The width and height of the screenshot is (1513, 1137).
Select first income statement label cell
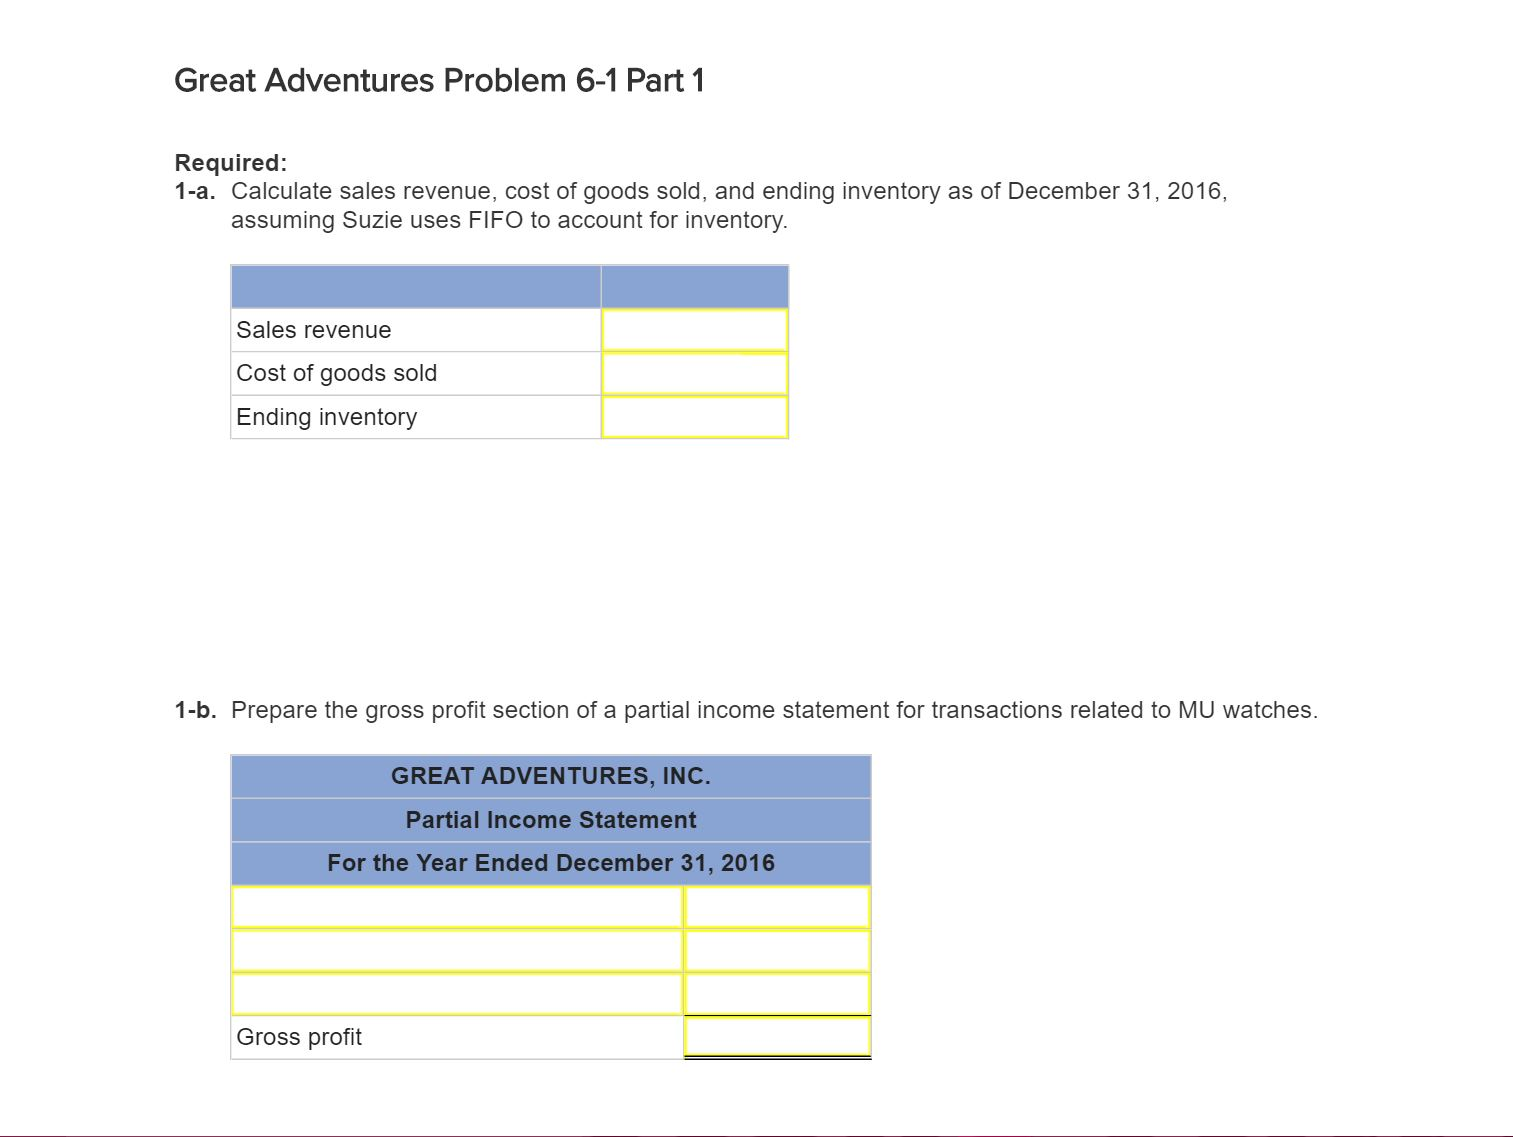457,907
